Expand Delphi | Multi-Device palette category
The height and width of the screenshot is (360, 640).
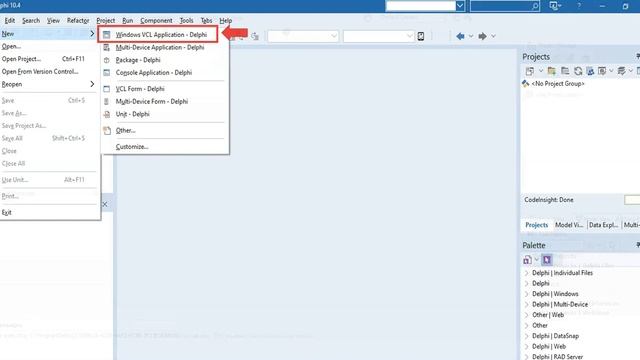coord(527,304)
